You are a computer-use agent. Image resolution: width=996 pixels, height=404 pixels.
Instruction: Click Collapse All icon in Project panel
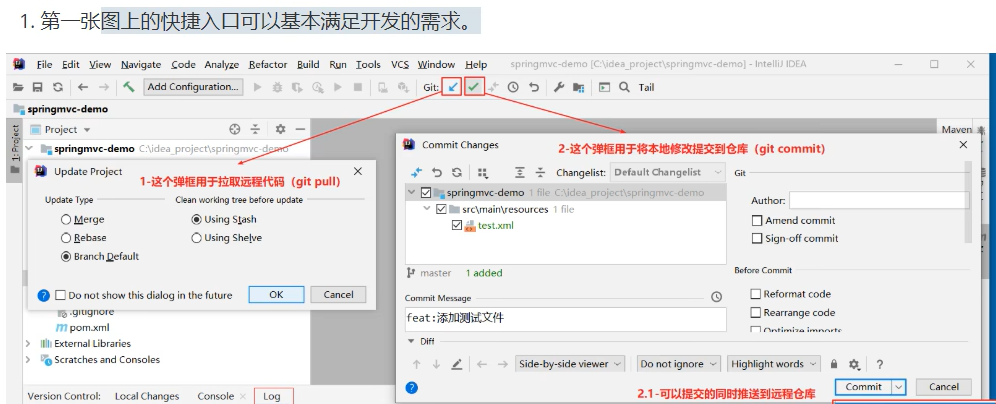[255, 130]
